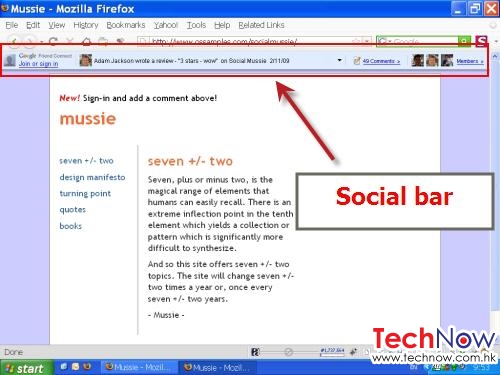Open the design manifesto page link

point(92,177)
